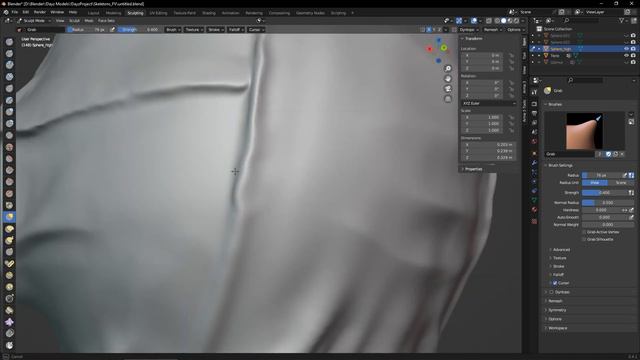Select the Crease brush tool
Screen dimensions: 640x360
(x=9, y=135)
